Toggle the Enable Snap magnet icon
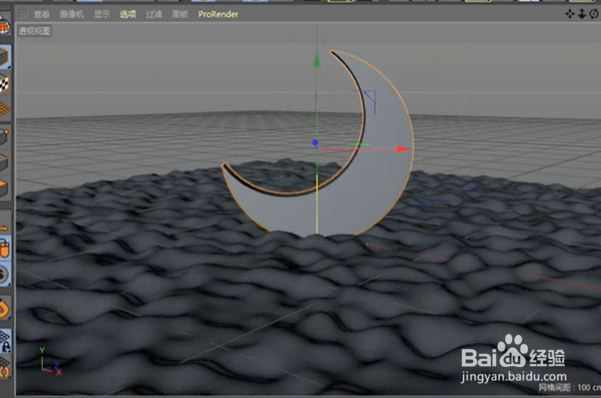The image size is (601, 398). coord(4,309)
